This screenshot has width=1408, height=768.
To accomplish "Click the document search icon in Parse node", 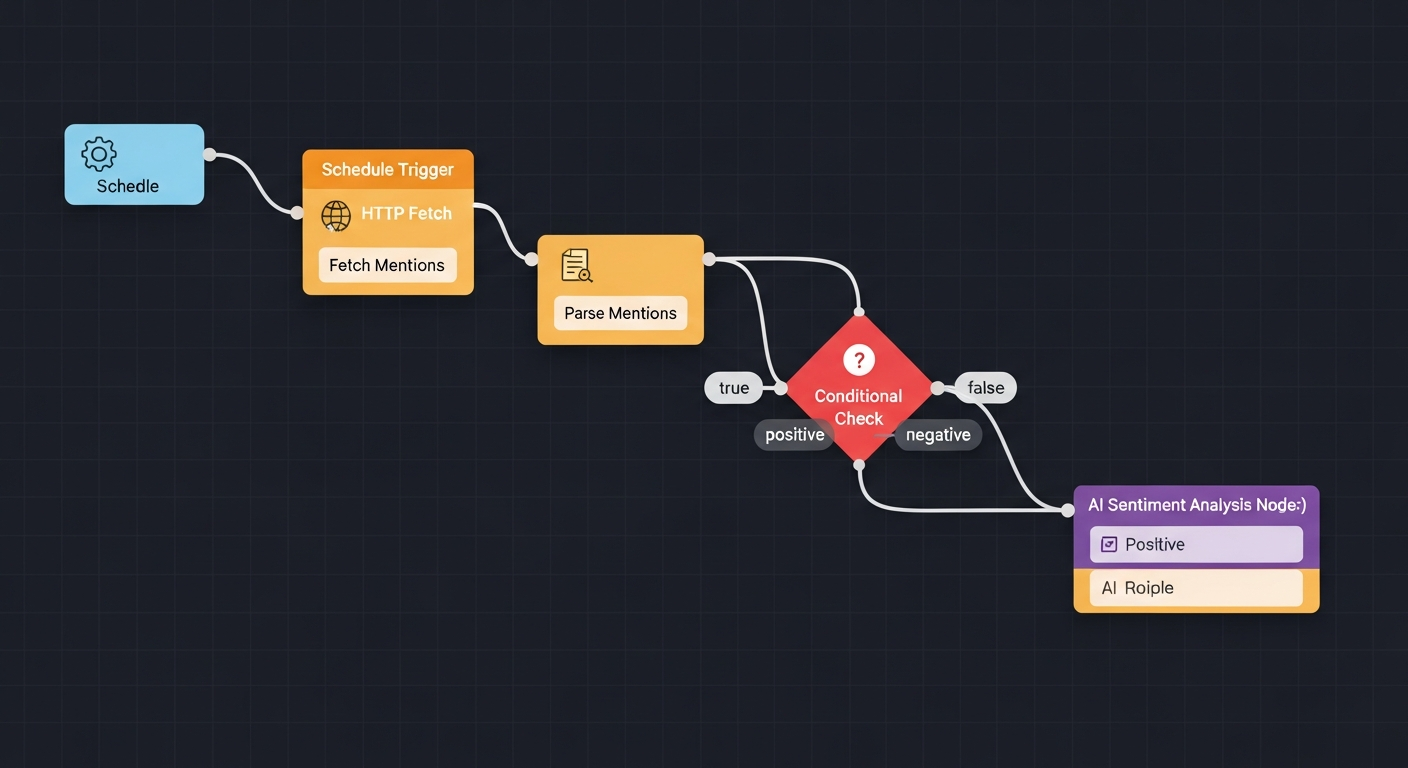I will [x=577, y=265].
